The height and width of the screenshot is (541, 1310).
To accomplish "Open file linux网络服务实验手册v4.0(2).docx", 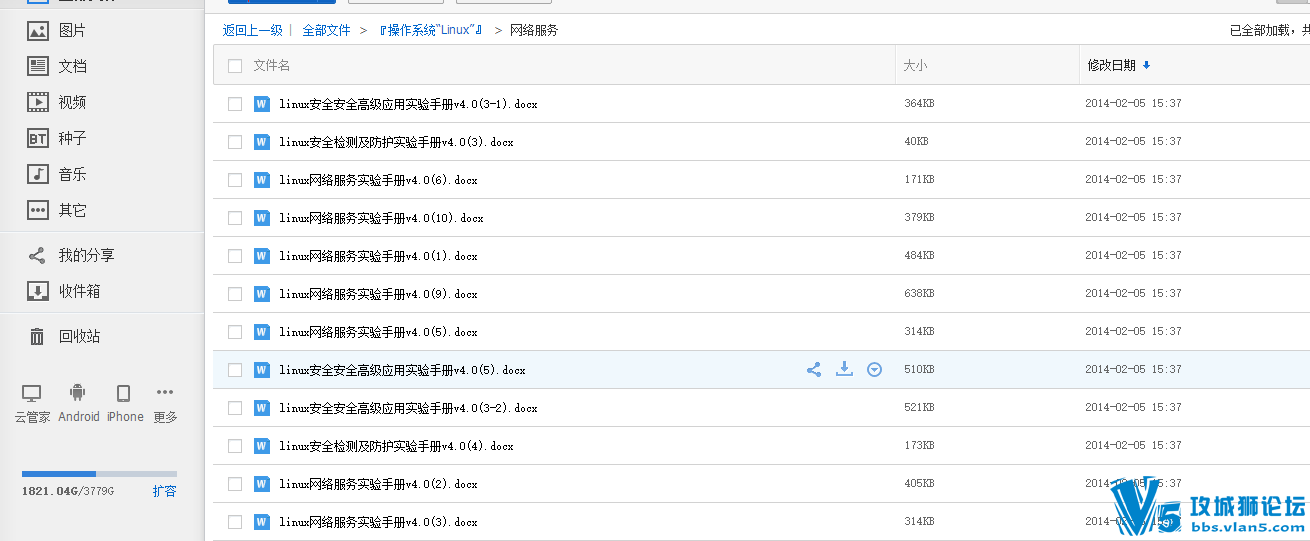I will pos(378,484).
